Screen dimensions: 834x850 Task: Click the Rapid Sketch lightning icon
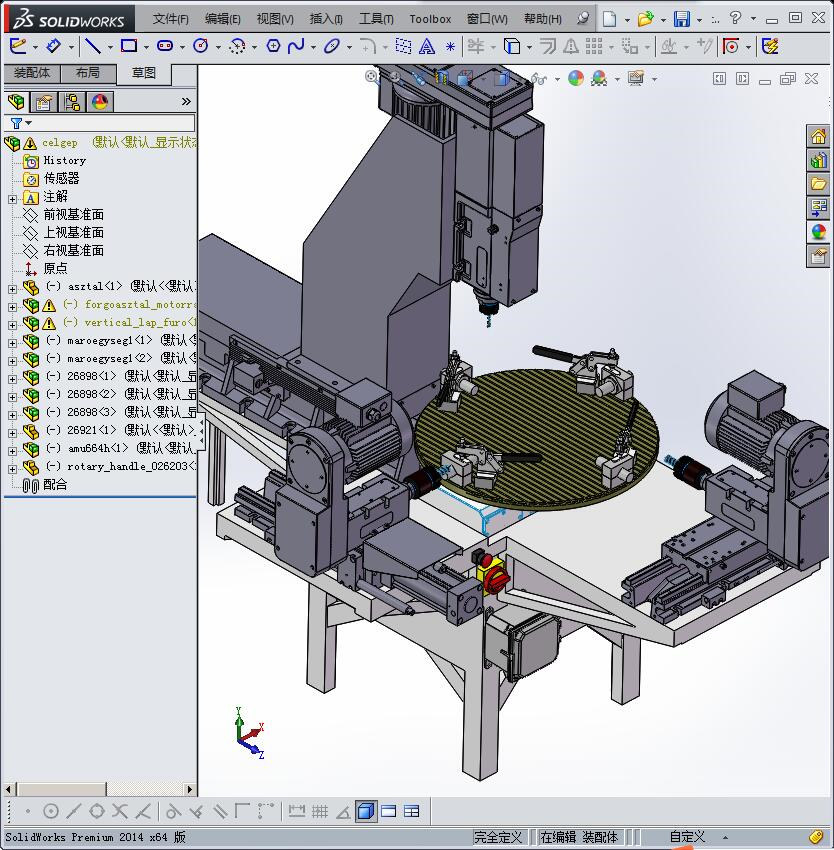point(770,46)
